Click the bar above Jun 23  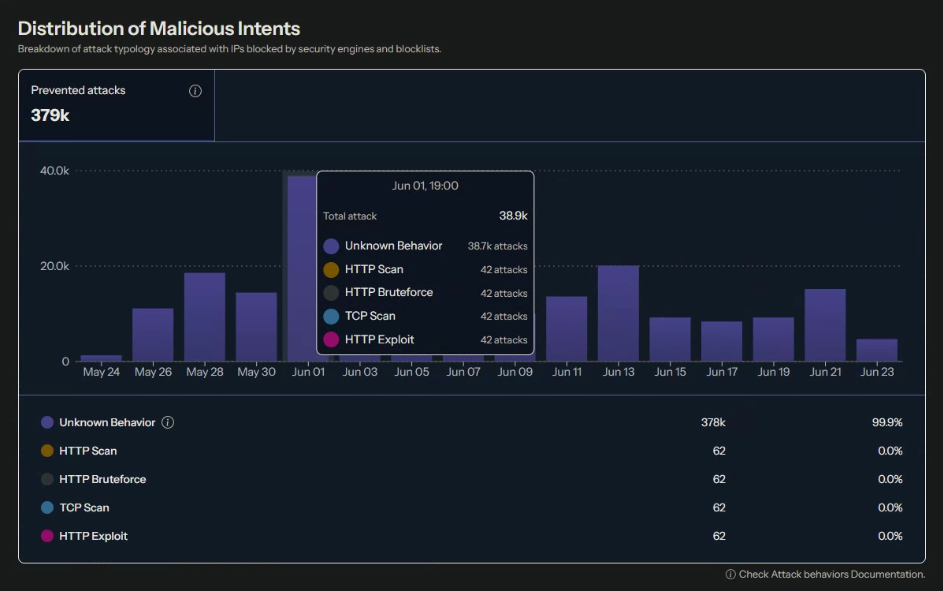click(x=877, y=350)
